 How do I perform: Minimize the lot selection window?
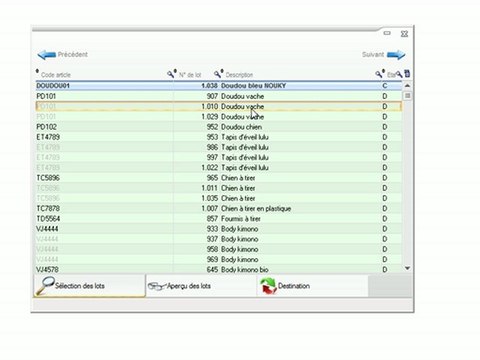pos(387,33)
